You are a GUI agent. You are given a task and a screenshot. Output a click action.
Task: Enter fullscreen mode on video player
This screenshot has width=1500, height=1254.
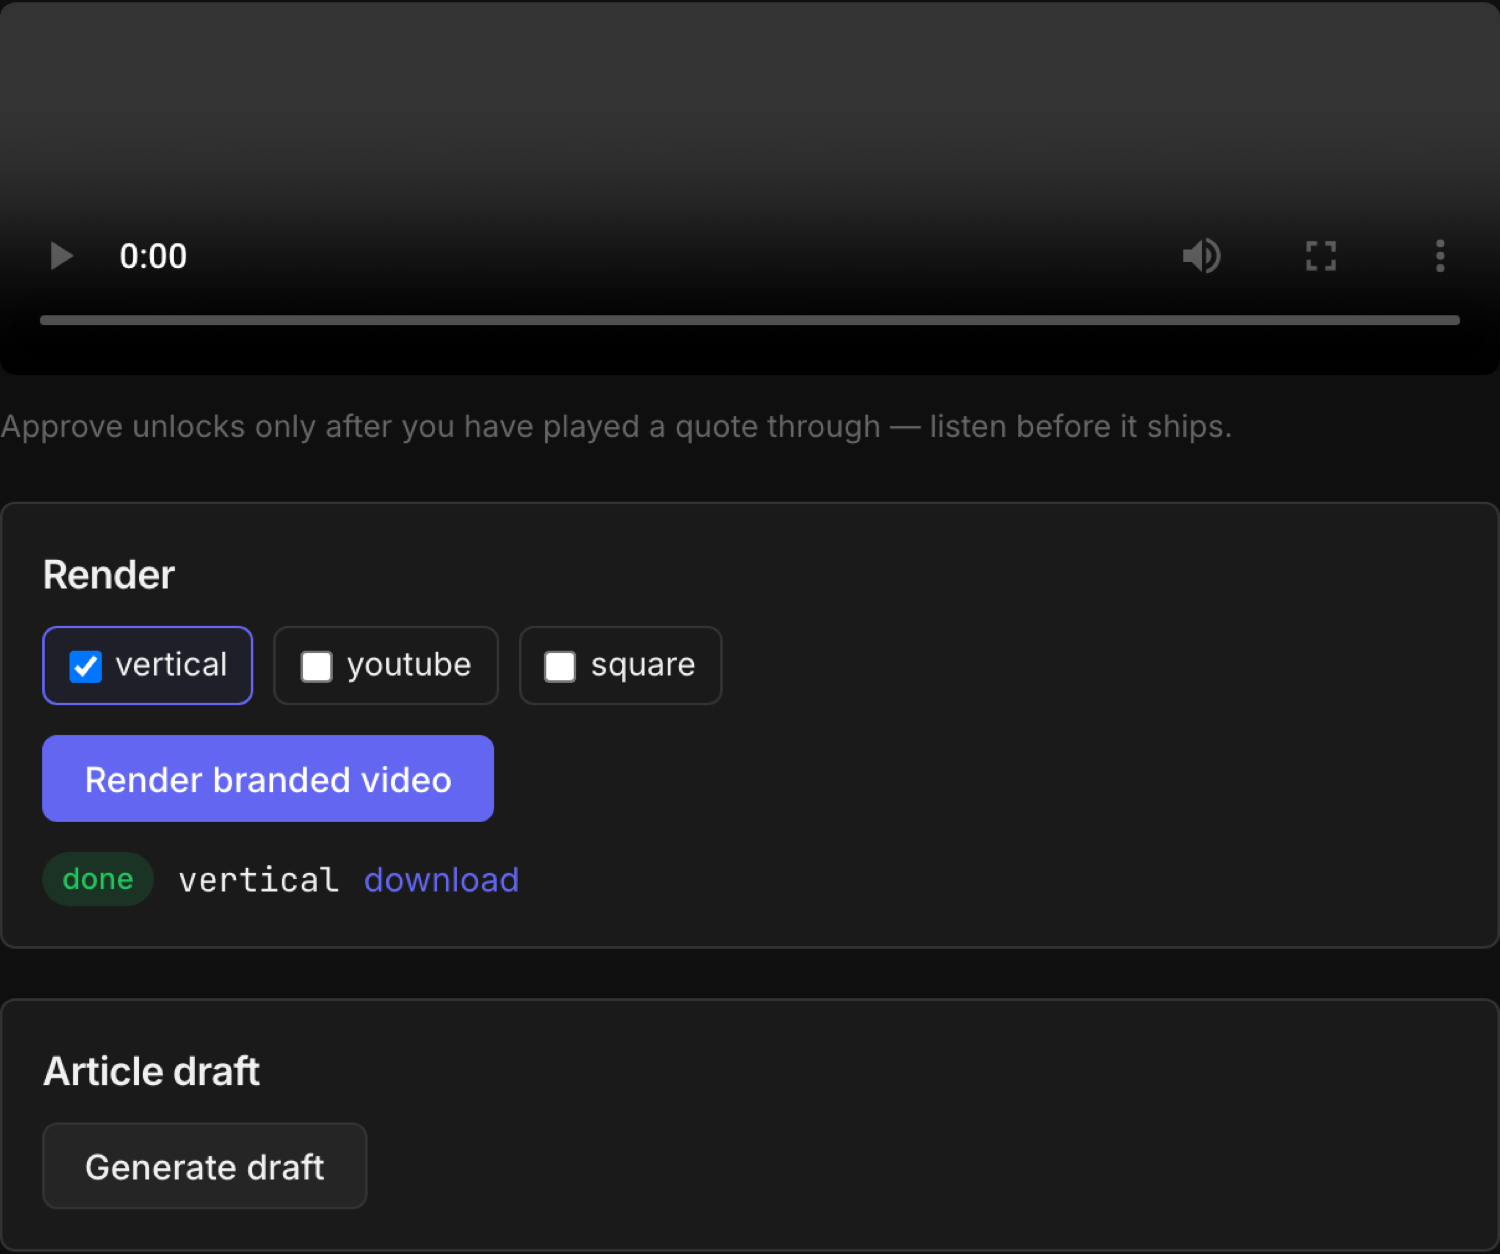[x=1321, y=256]
